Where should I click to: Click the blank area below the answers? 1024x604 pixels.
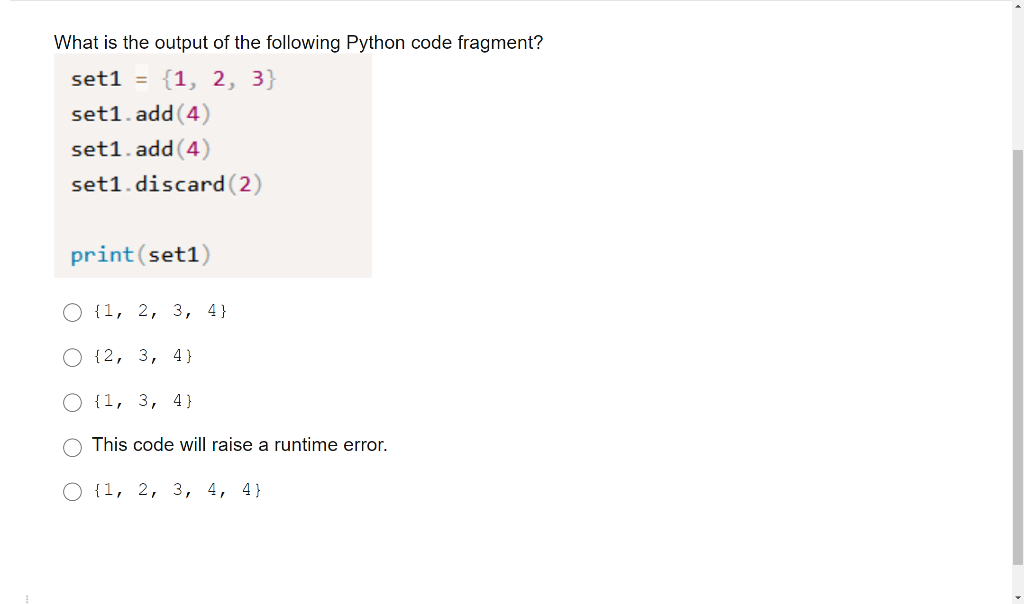[400, 550]
